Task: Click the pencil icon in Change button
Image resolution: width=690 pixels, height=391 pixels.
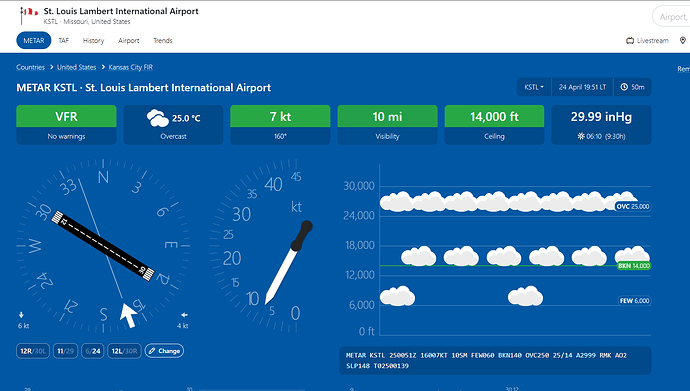Action: point(152,351)
